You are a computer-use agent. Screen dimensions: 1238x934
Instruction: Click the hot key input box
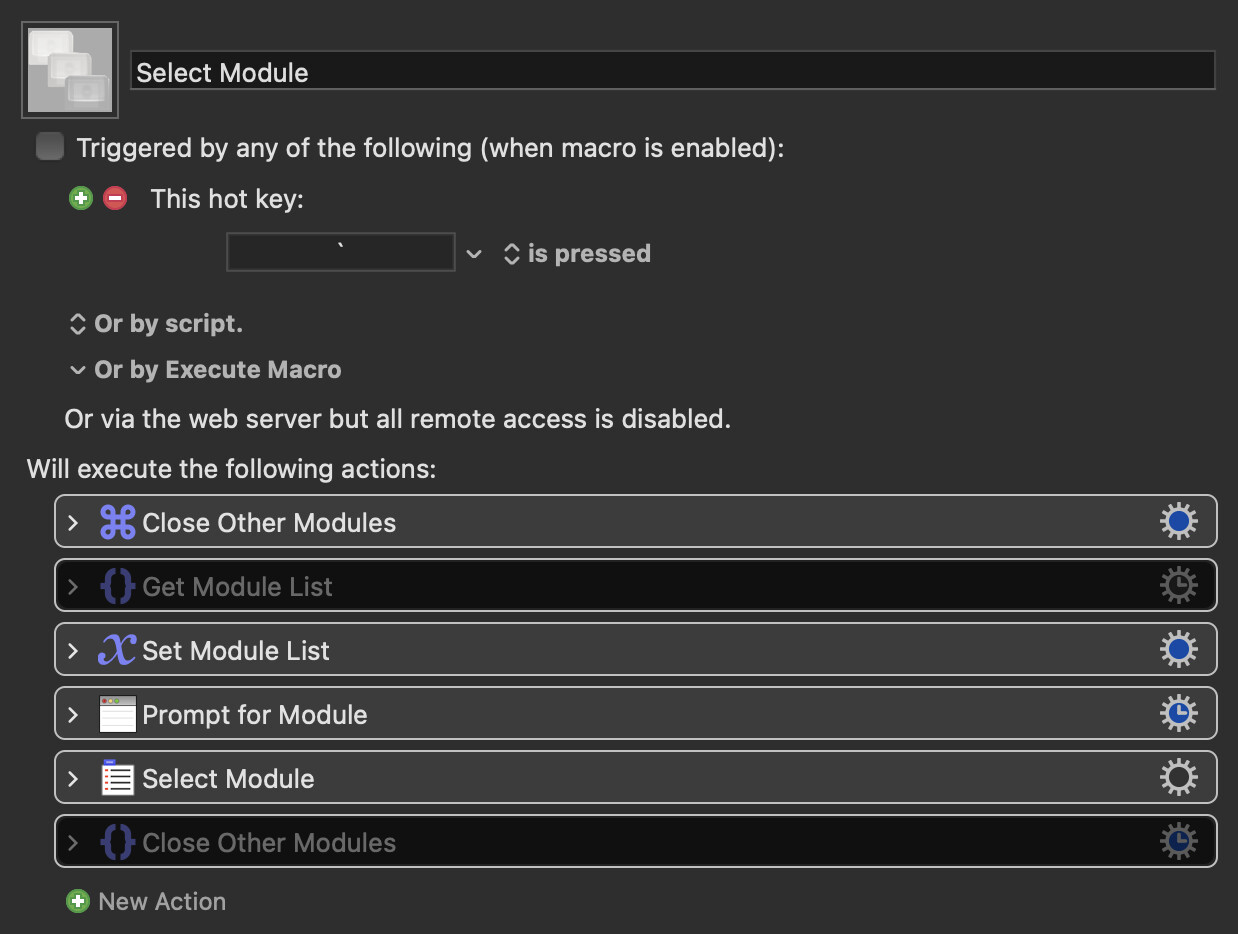341,253
